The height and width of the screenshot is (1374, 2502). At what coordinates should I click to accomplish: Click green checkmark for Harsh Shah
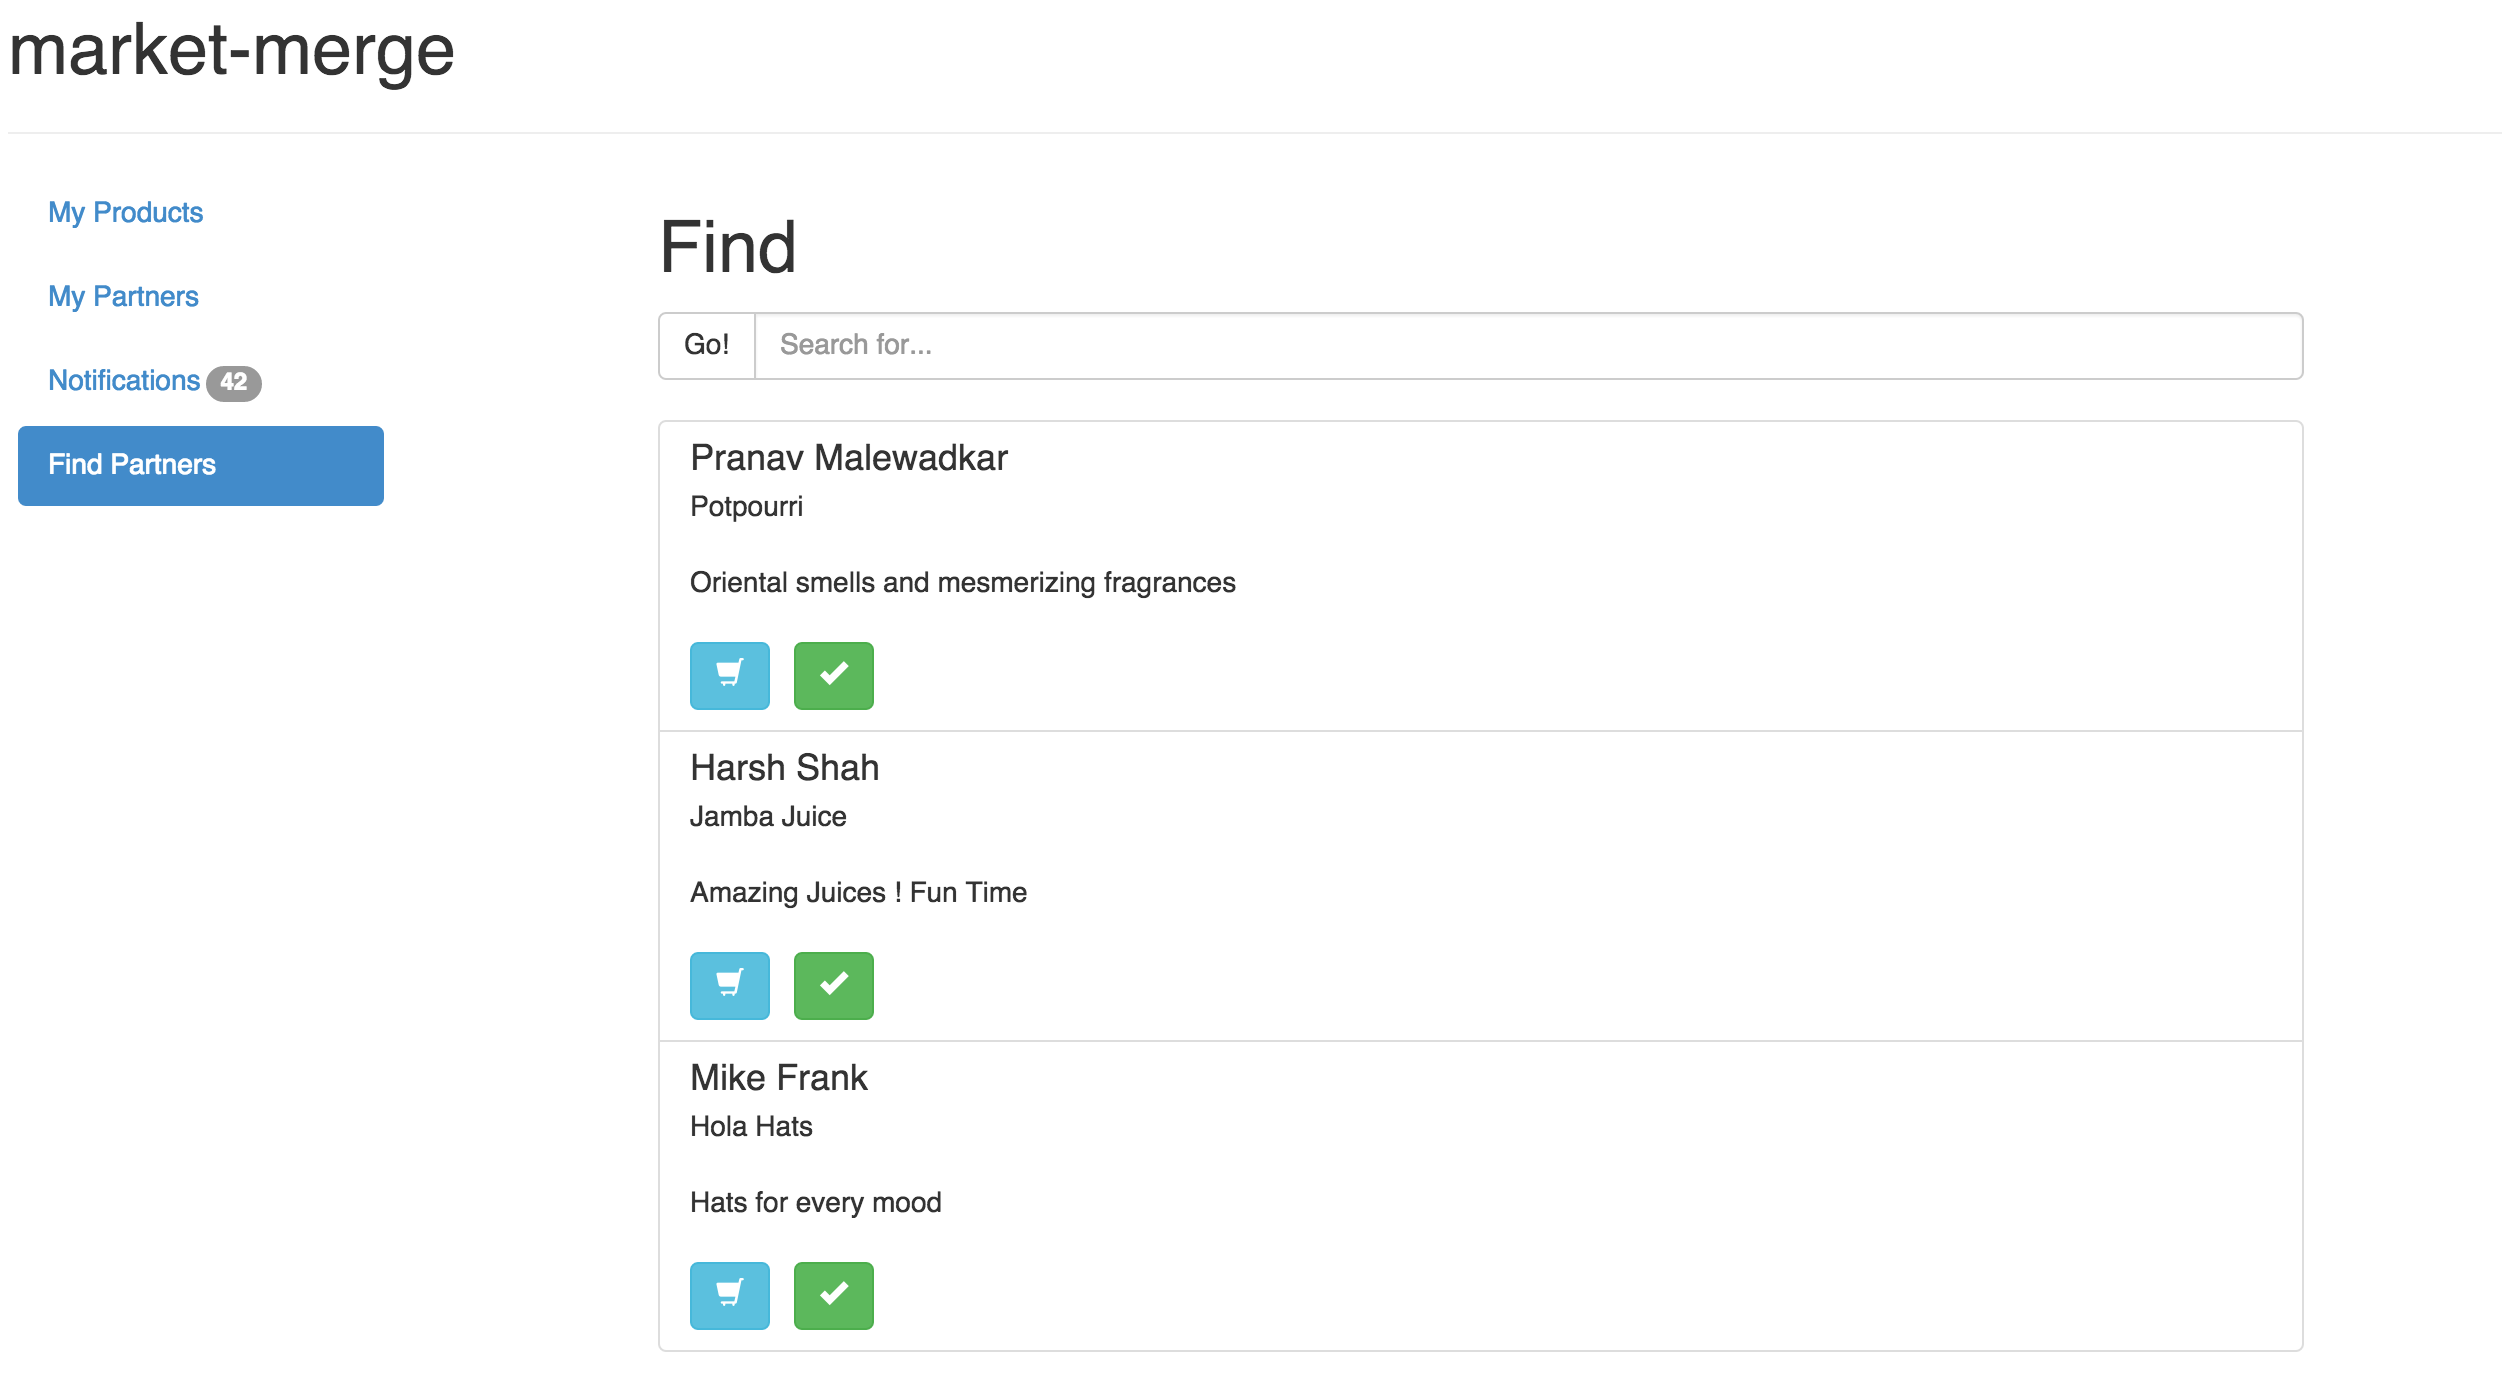(x=833, y=985)
